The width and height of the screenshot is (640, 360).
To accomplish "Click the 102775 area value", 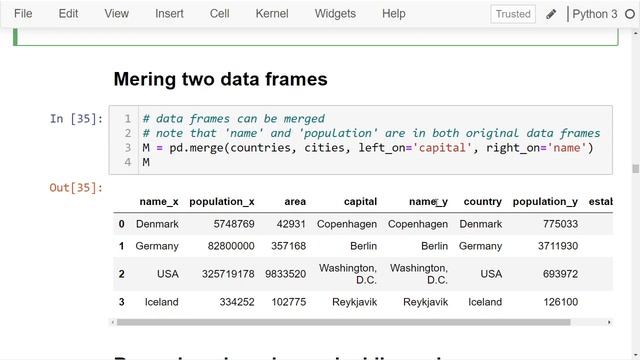I will pos(289,302).
